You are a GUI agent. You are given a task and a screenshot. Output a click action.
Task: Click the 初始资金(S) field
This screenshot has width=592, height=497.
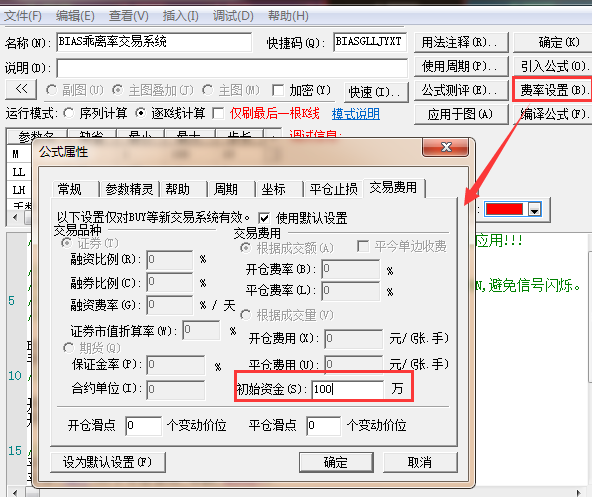click(x=348, y=389)
